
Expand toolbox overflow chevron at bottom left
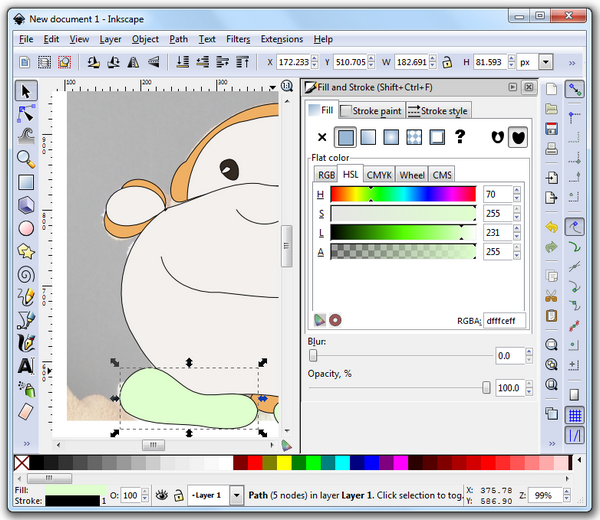point(26,444)
